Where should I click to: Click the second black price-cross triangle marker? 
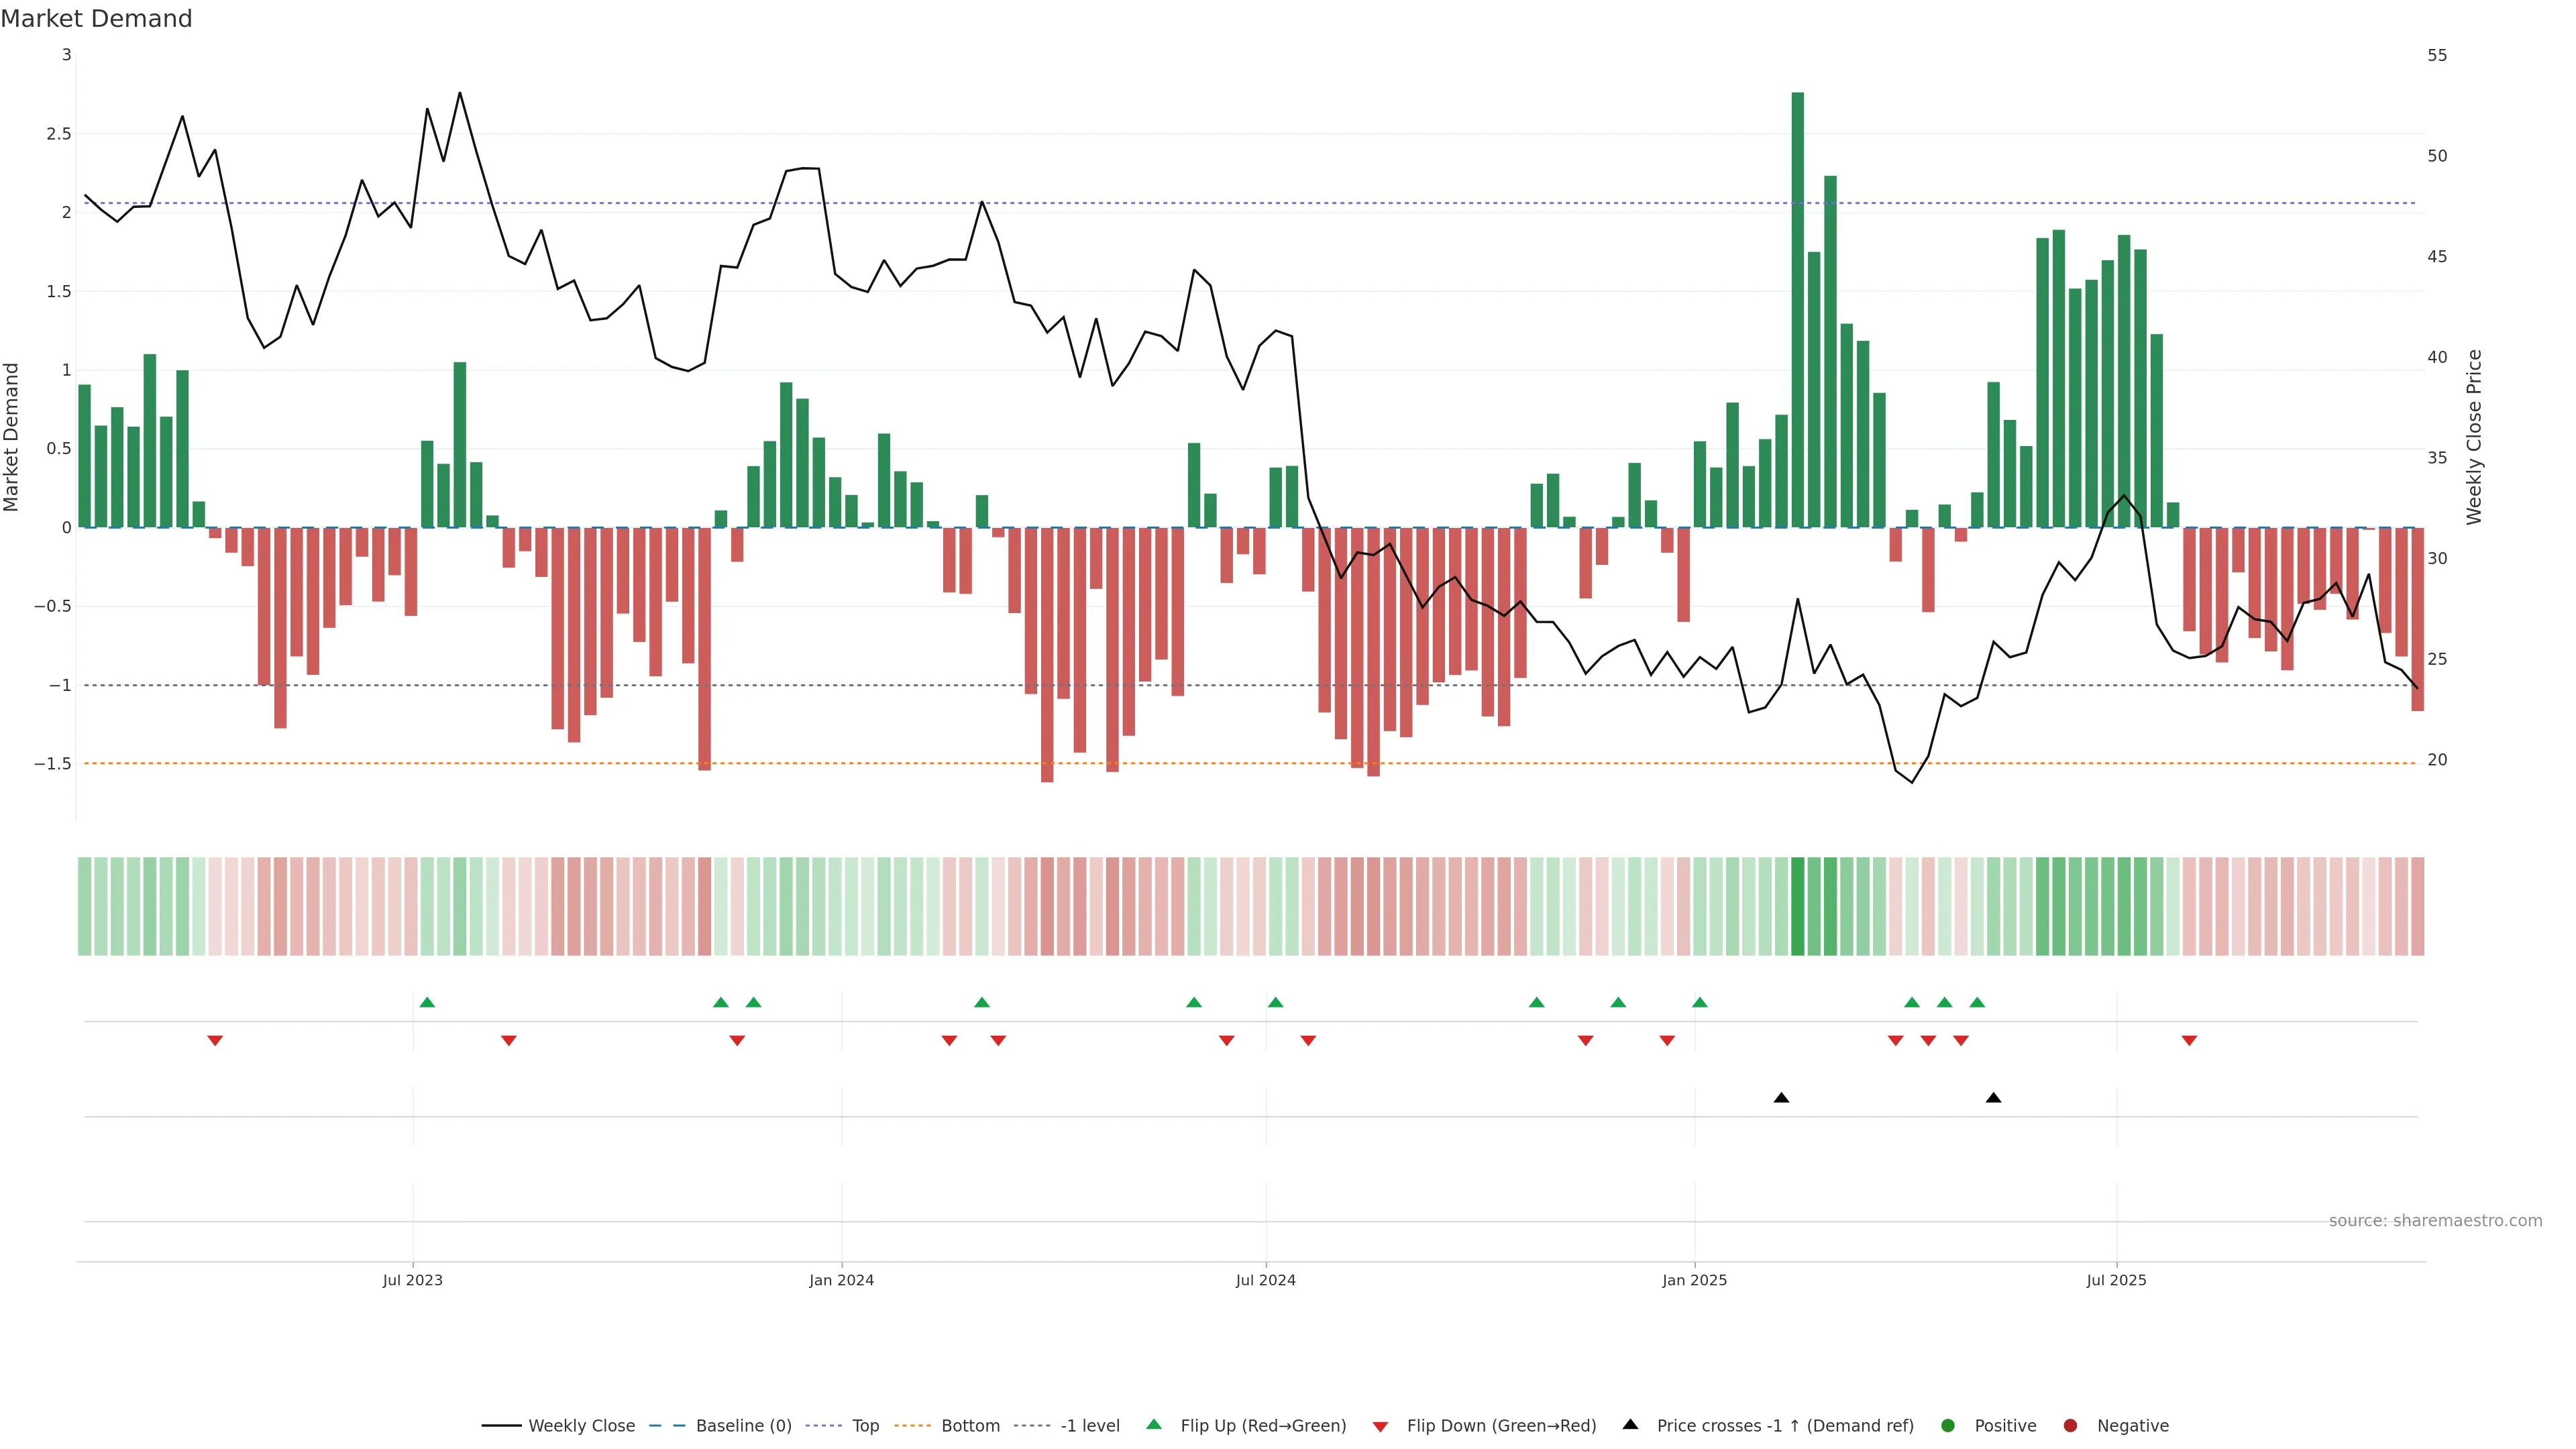coord(1993,1098)
